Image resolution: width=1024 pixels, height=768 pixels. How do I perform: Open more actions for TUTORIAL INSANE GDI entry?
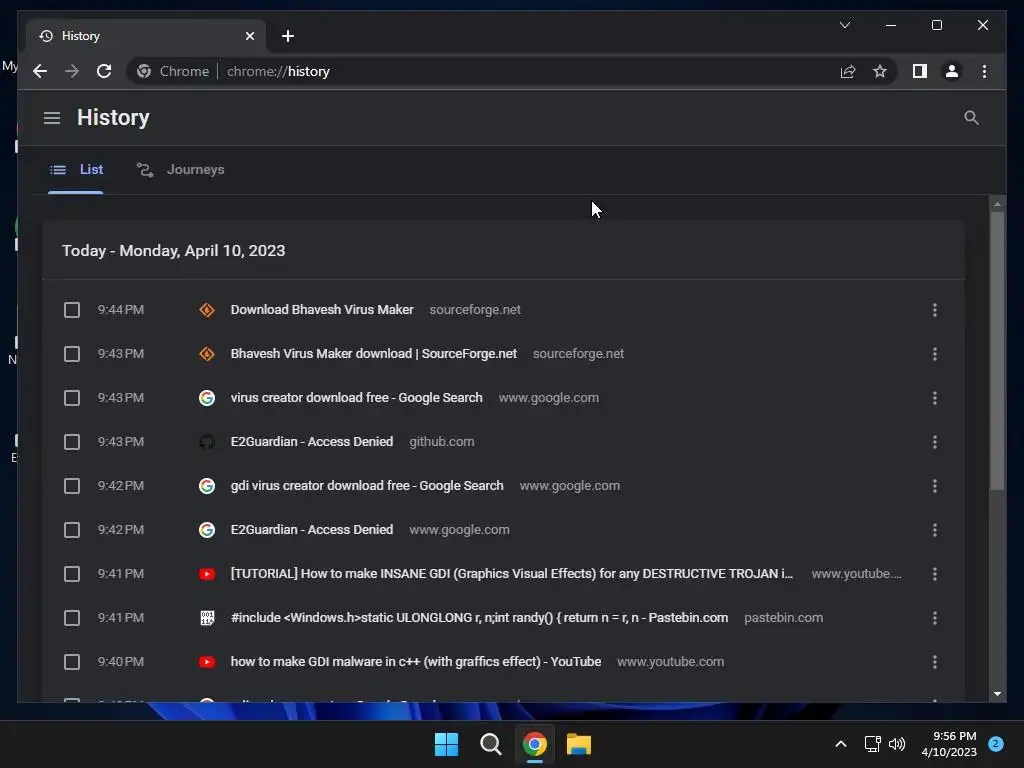935,574
